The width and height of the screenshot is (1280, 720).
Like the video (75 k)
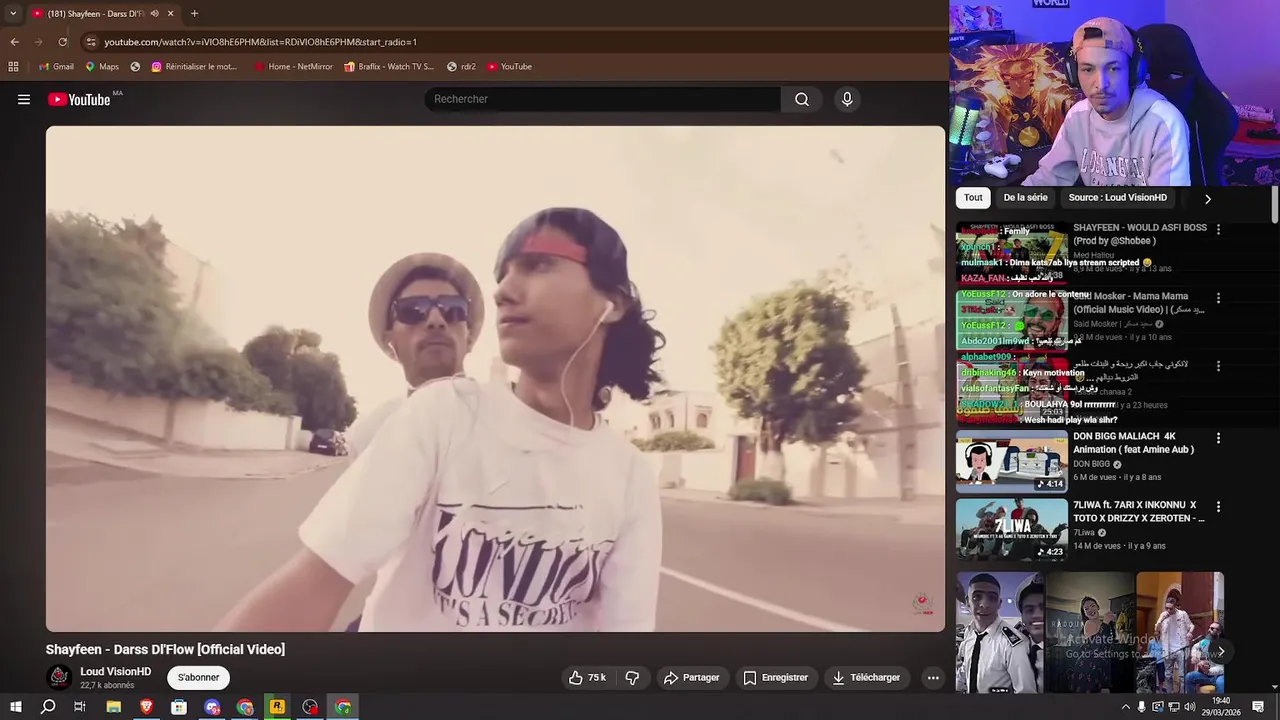[588, 678]
